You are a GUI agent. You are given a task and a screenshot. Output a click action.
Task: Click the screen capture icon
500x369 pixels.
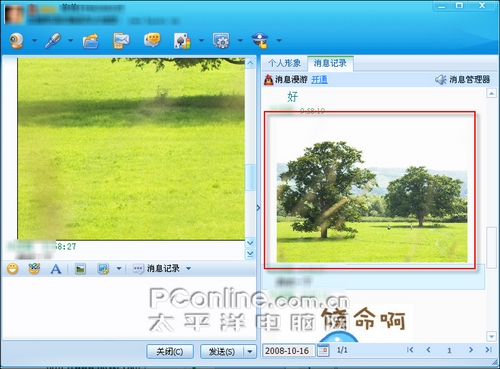pyautogui.click(x=103, y=269)
